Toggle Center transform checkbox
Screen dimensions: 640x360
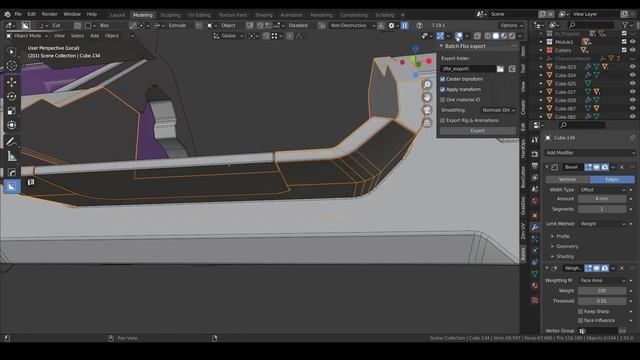point(442,79)
